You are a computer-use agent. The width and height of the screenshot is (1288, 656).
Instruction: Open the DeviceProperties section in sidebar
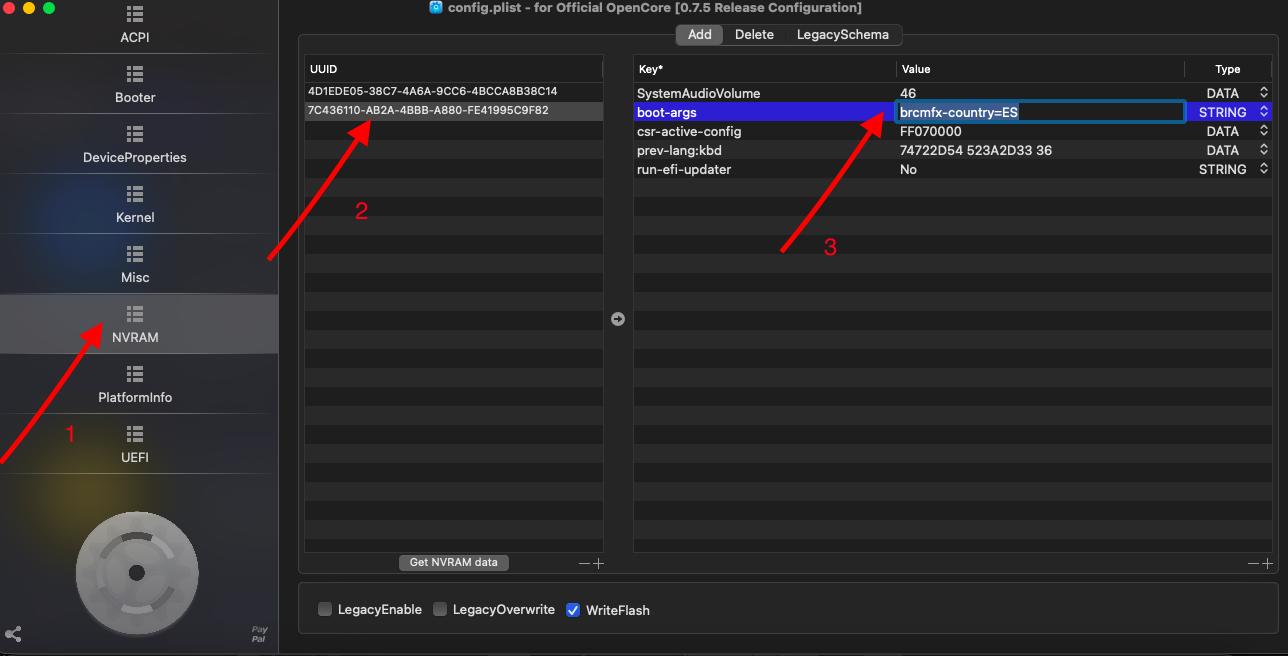pos(135,145)
